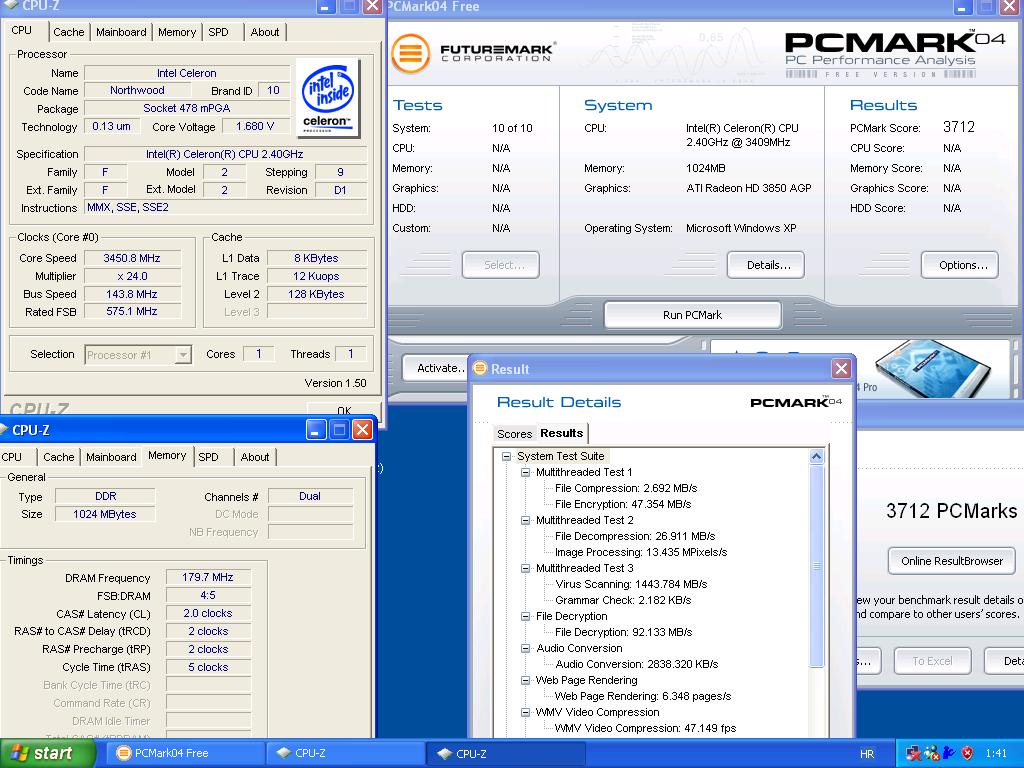
Task: Open Cache tab in lower CPU-Z window
Action: pos(59,457)
